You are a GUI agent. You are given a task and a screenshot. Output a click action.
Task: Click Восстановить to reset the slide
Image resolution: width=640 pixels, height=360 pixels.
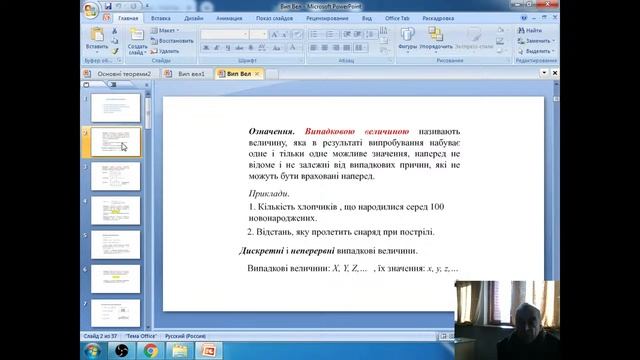pos(172,41)
